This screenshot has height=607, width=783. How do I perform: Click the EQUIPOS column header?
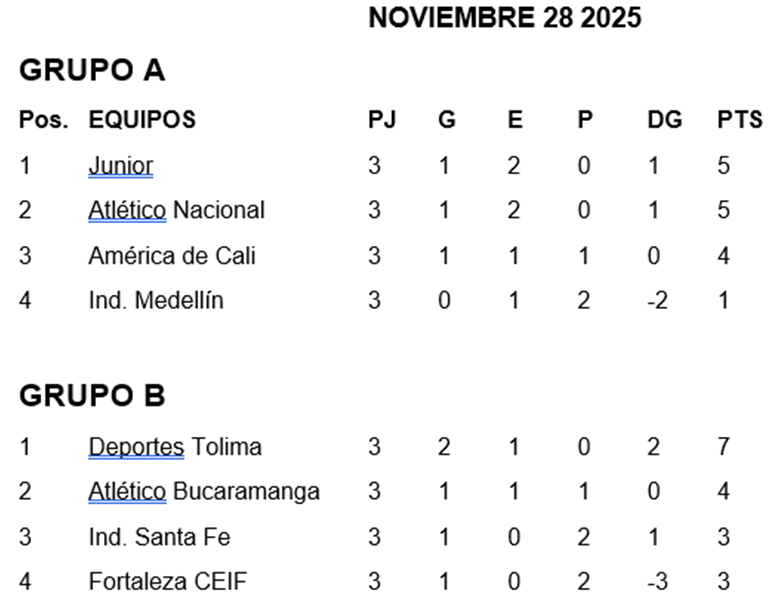pyautogui.click(x=142, y=120)
